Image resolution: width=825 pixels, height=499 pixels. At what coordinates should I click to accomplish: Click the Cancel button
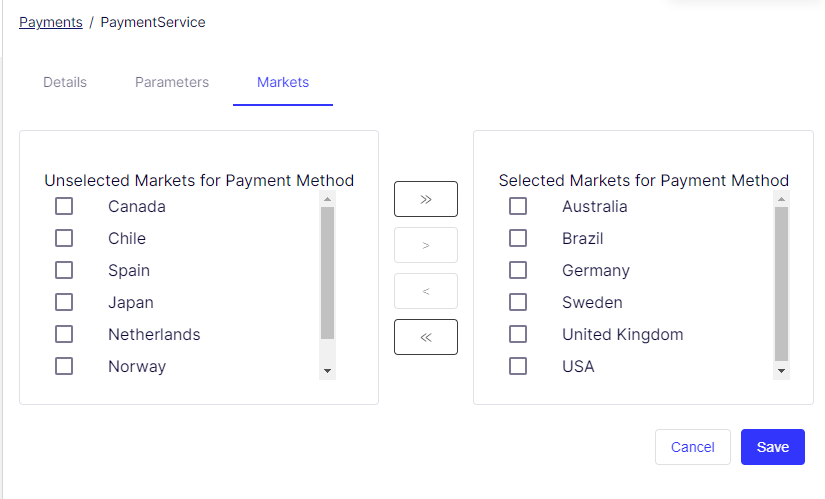point(693,447)
